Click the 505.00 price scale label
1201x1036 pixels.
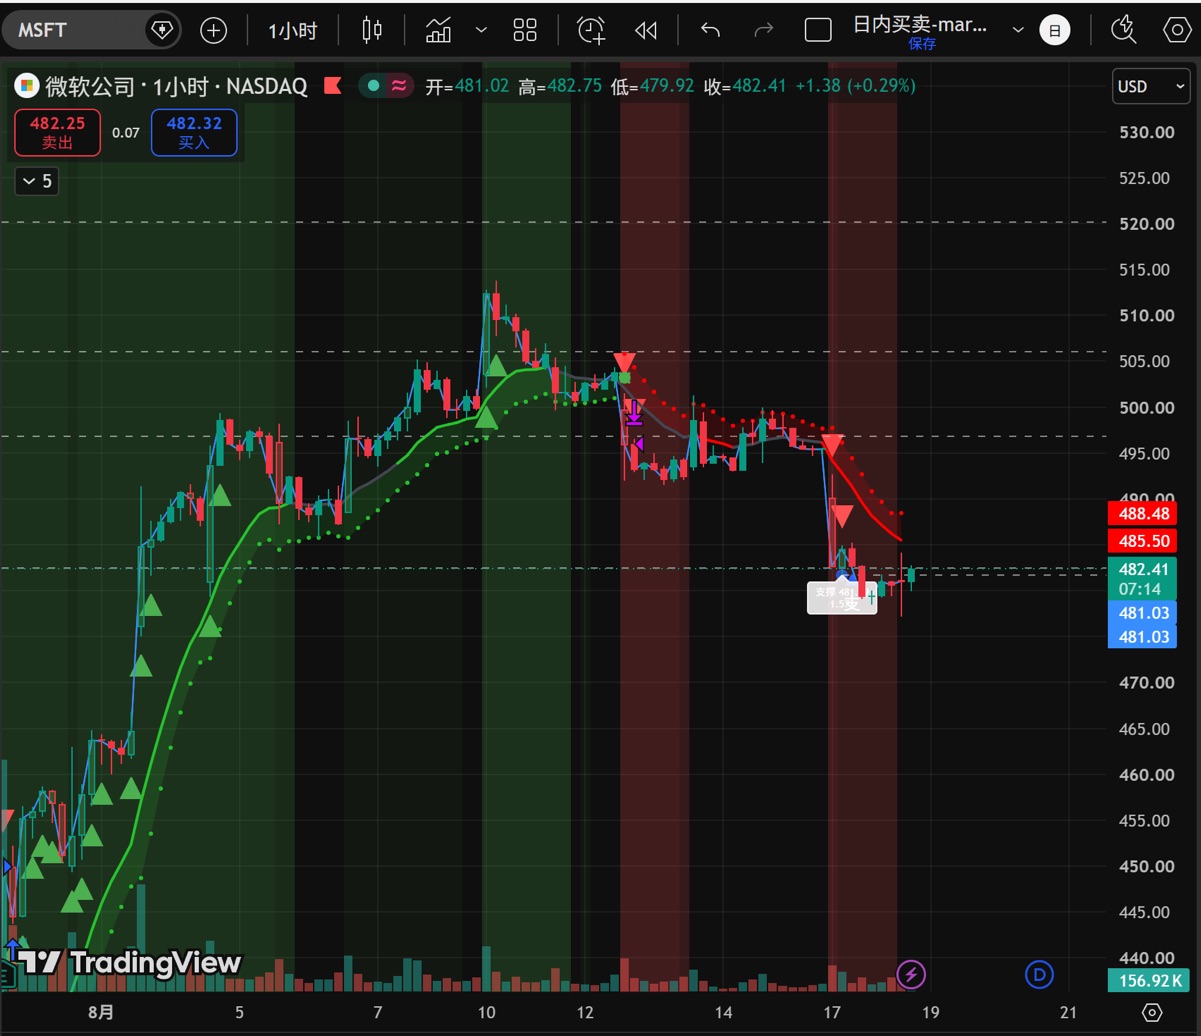click(1146, 361)
